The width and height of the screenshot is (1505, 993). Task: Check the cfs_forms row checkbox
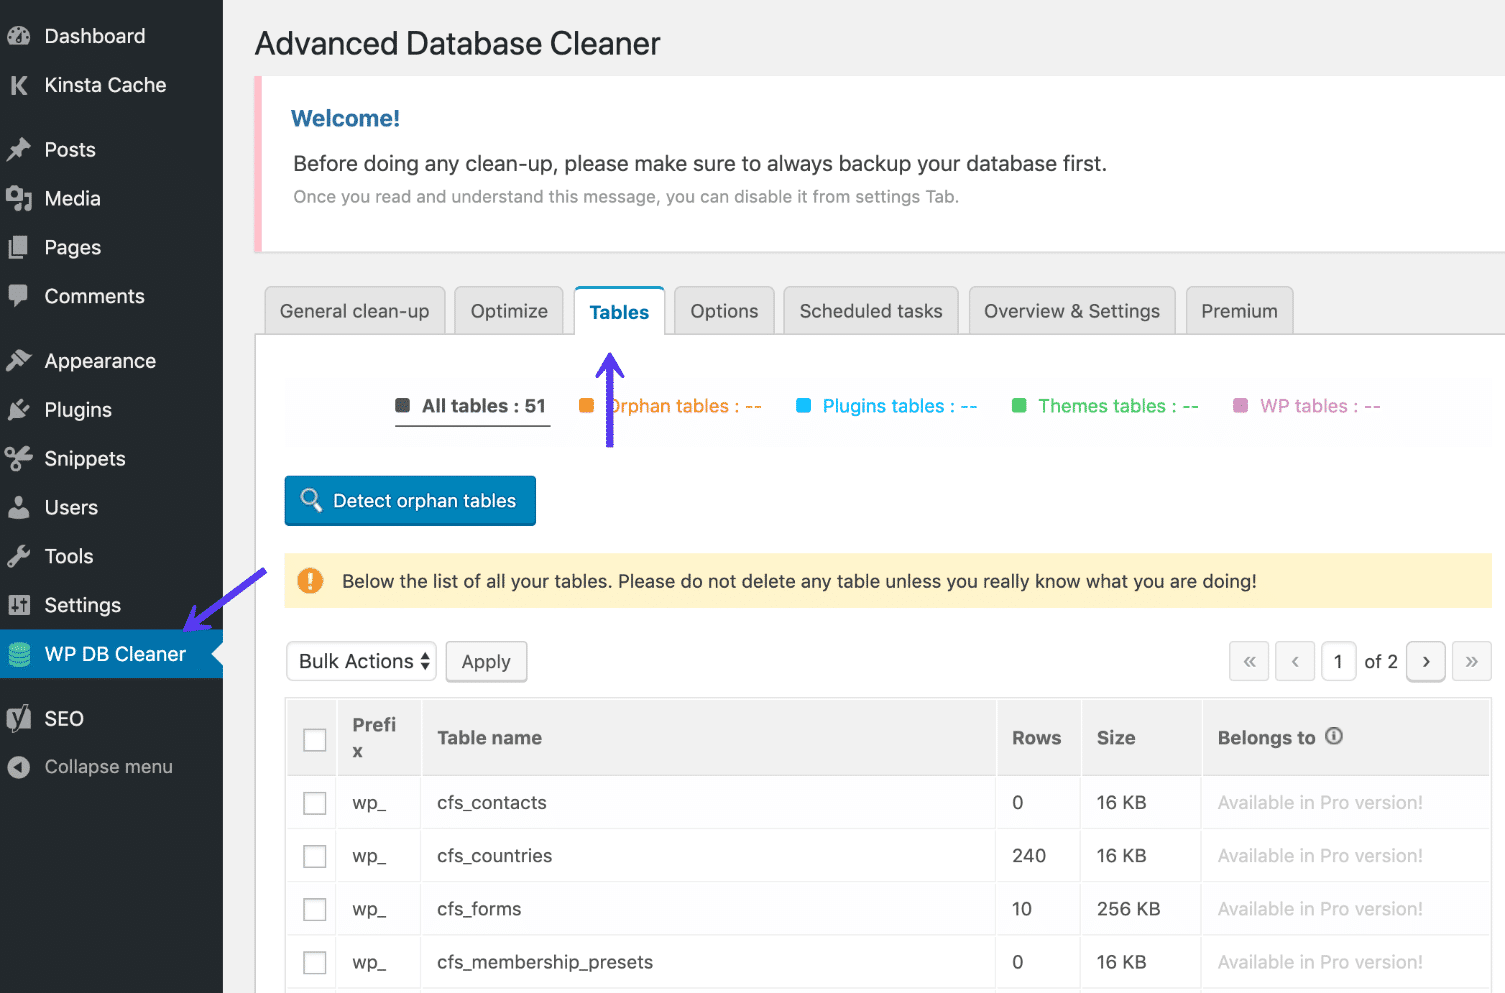314,908
